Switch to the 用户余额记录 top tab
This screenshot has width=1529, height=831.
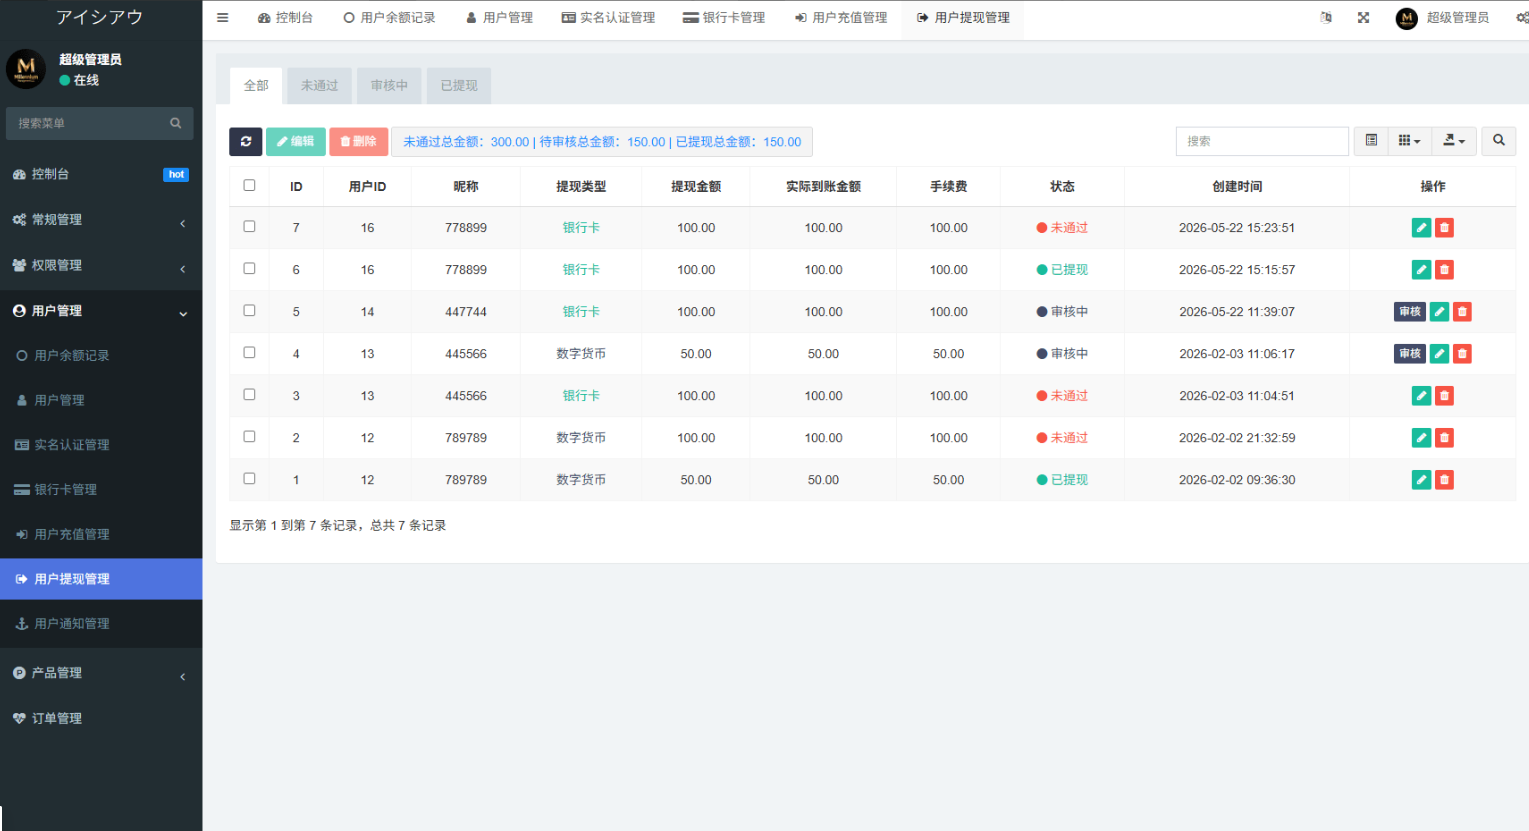[389, 18]
